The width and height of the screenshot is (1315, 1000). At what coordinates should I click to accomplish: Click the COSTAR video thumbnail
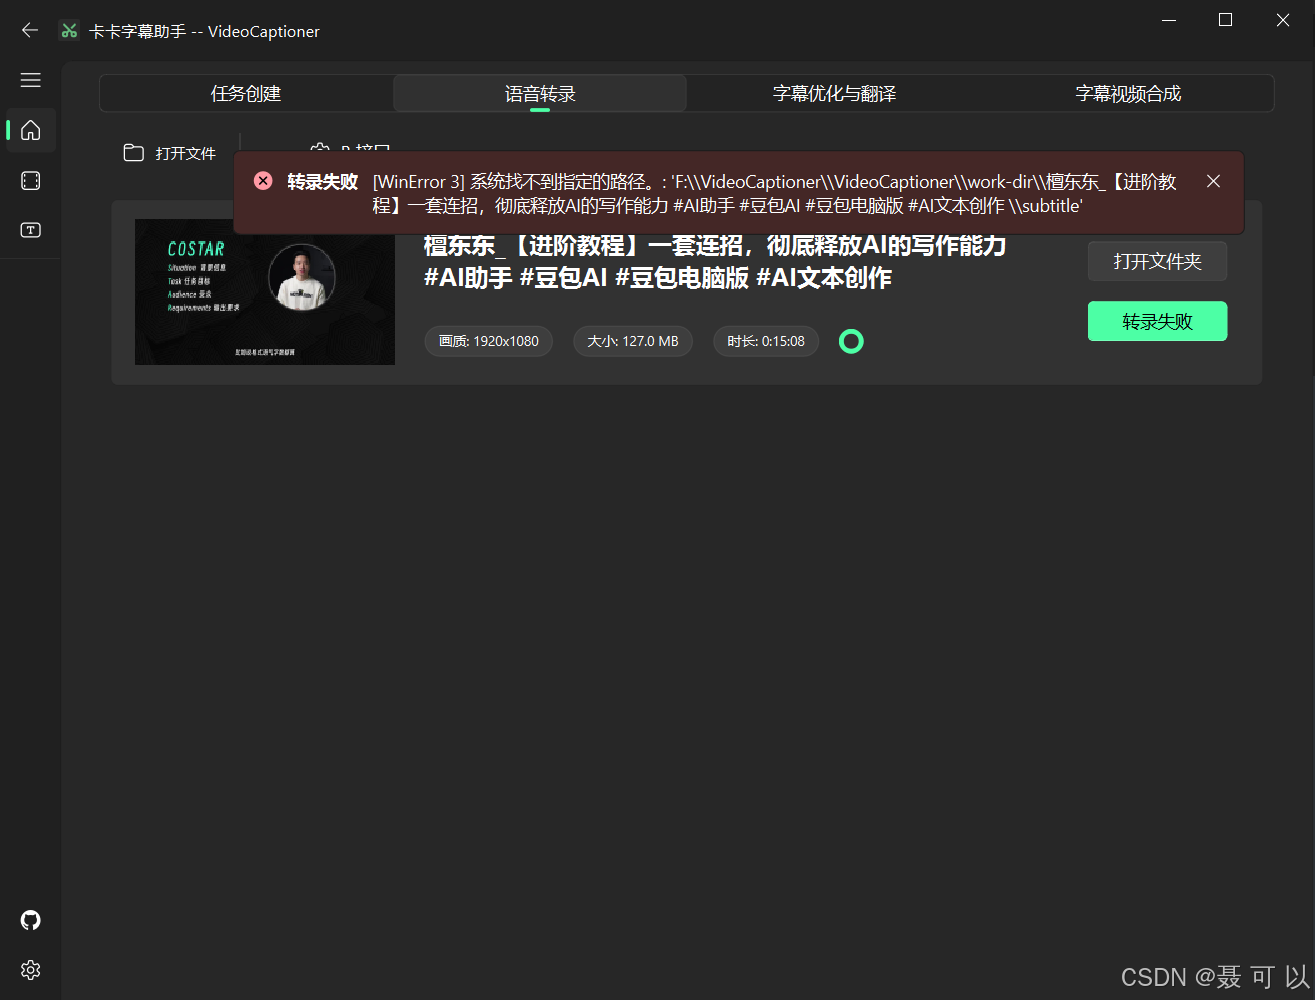pos(265,292)
